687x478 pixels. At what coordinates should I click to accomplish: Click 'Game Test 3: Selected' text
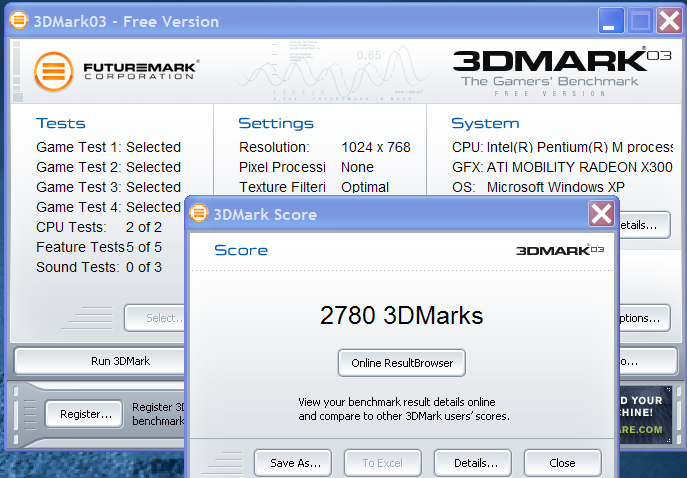coord(108,187)
